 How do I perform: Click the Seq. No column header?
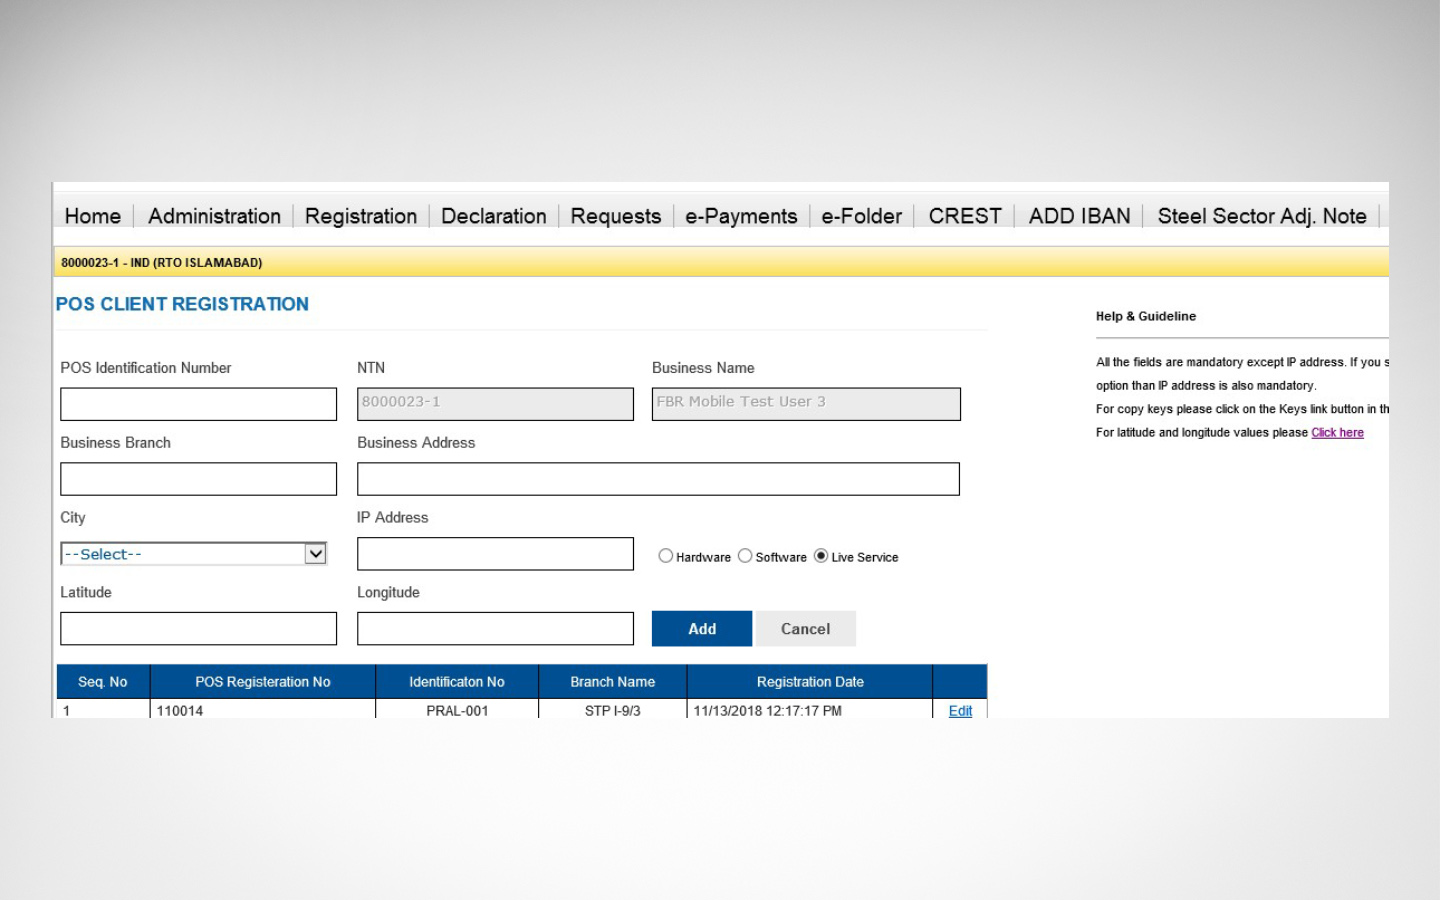coord(103,682)
